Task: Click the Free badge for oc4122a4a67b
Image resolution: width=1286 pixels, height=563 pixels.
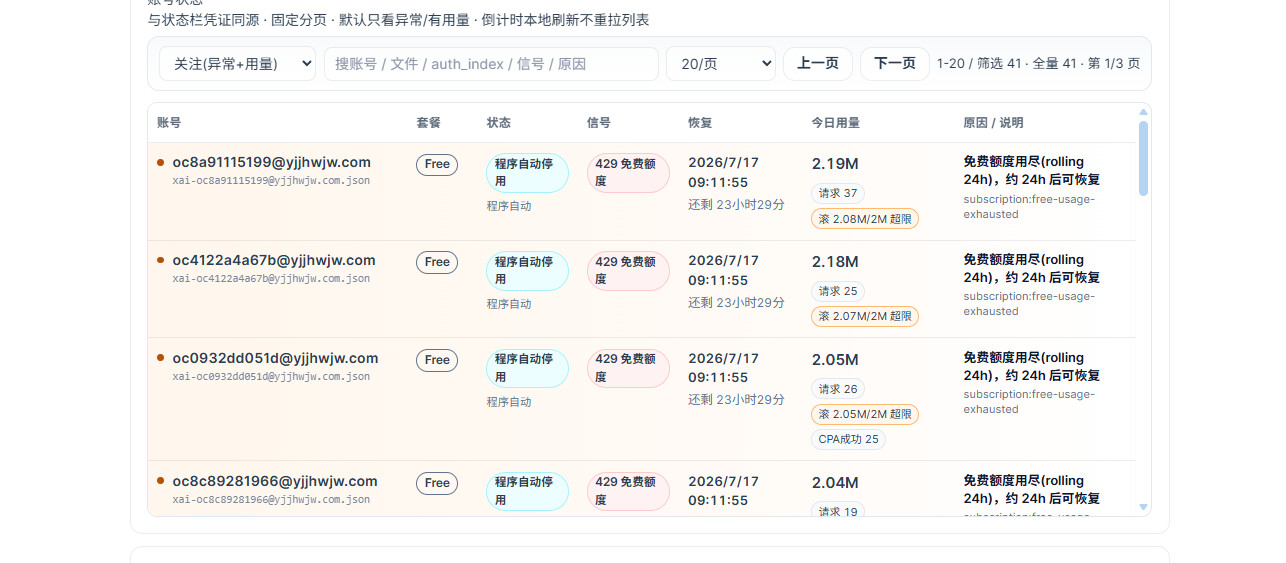Action: [x=437, y=262]
